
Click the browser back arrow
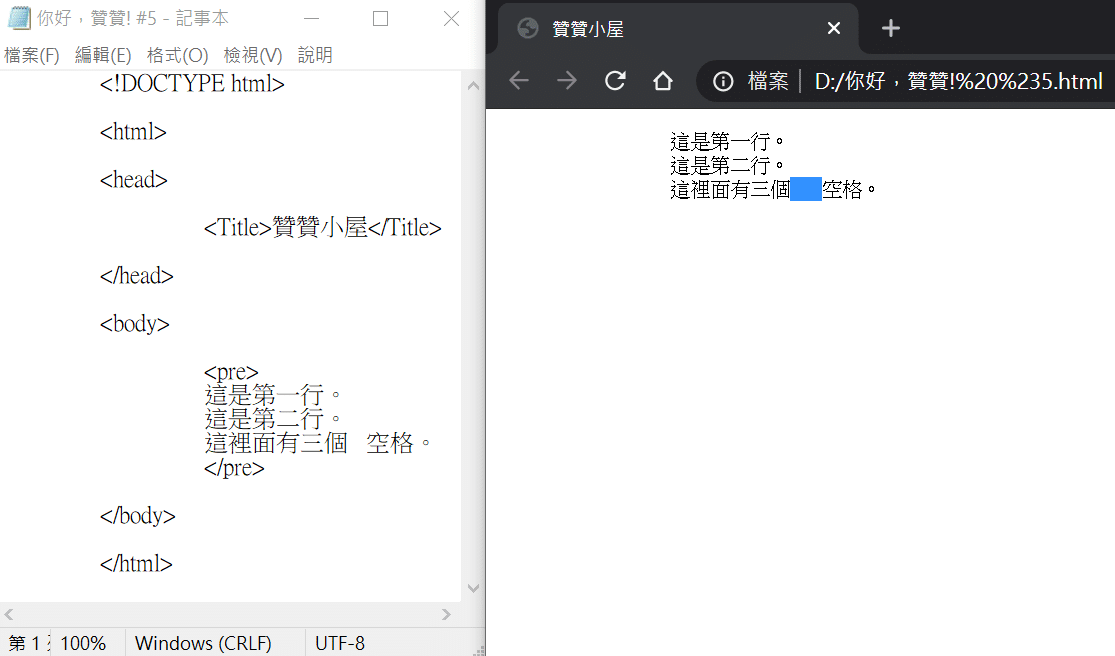tap(519, 81)
